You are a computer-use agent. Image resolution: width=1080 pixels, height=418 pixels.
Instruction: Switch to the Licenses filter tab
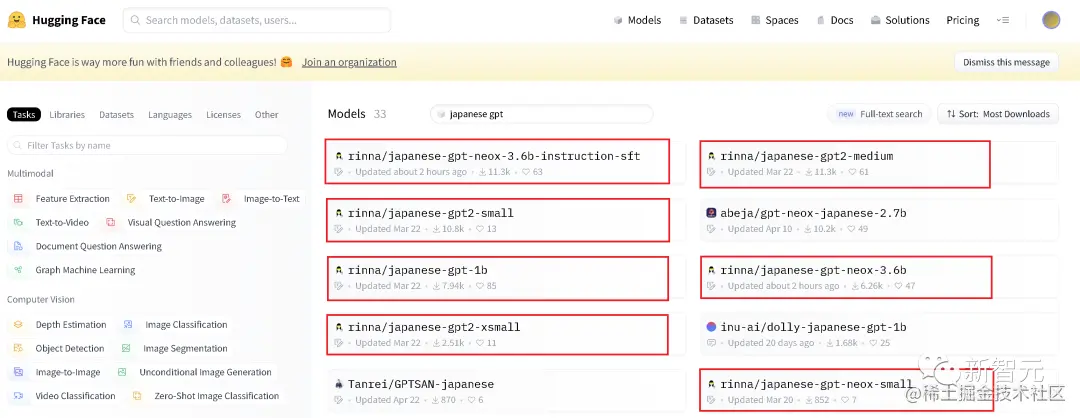[x=223, y=114]
